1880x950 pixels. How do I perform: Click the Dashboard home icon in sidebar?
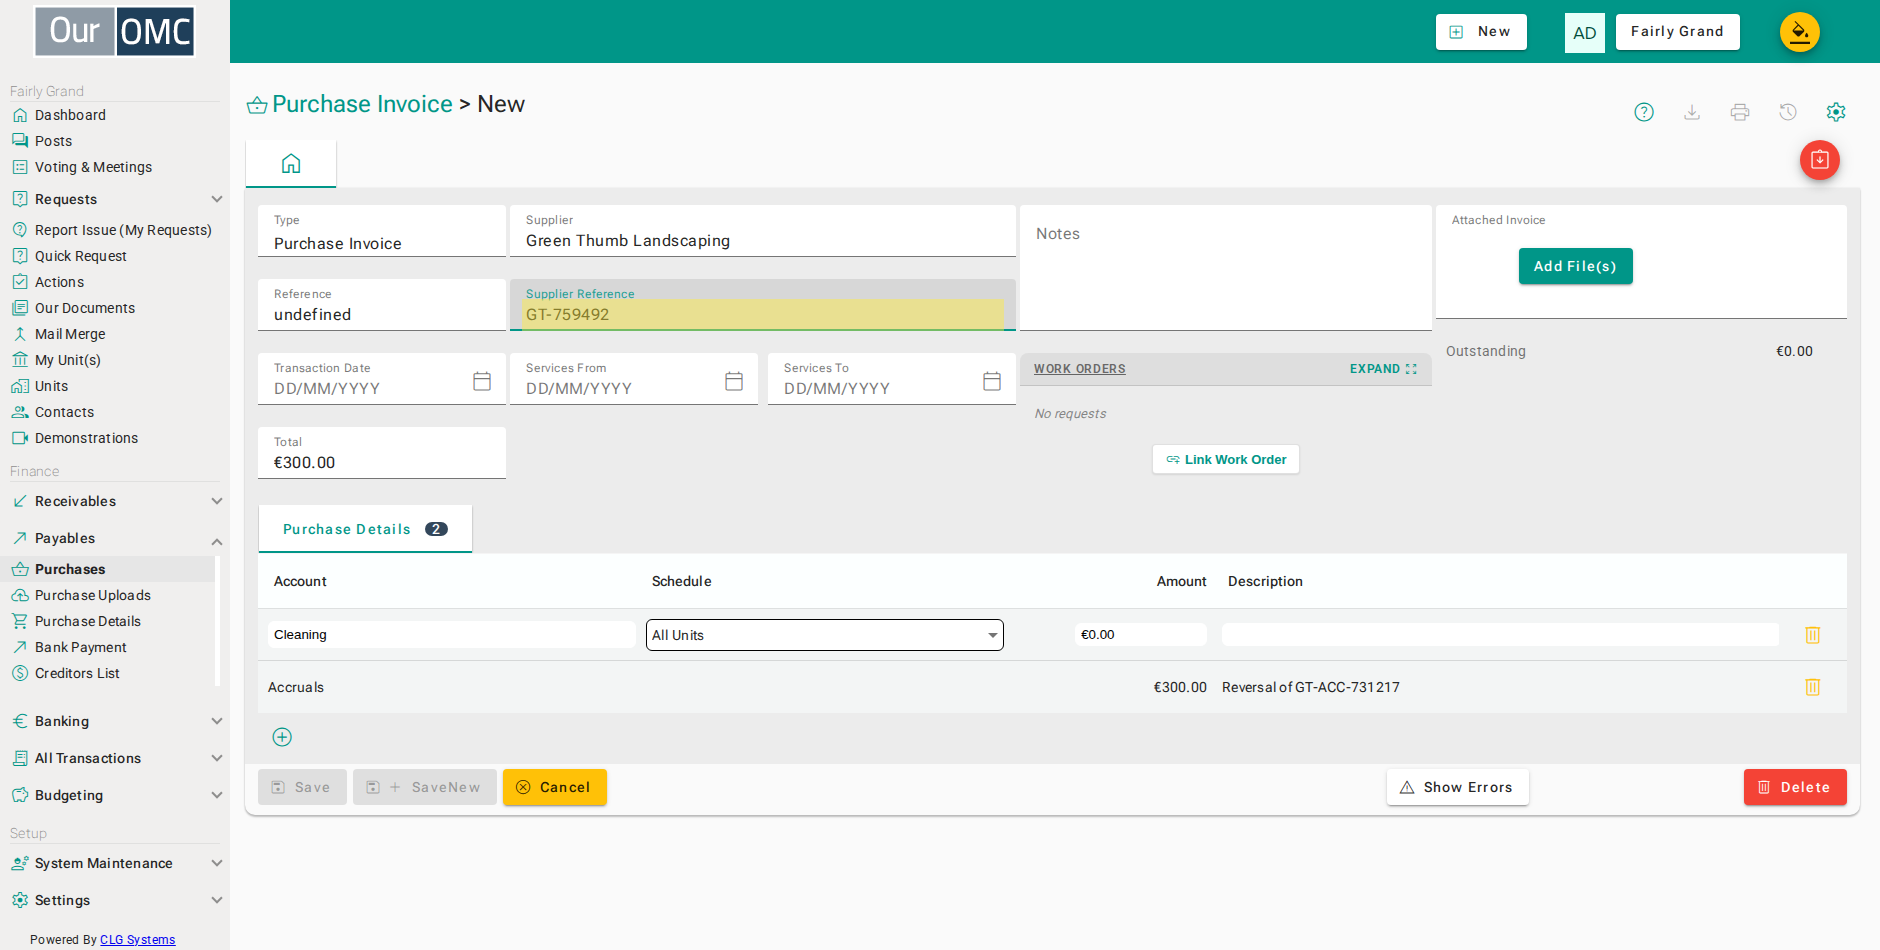[20, 115]
